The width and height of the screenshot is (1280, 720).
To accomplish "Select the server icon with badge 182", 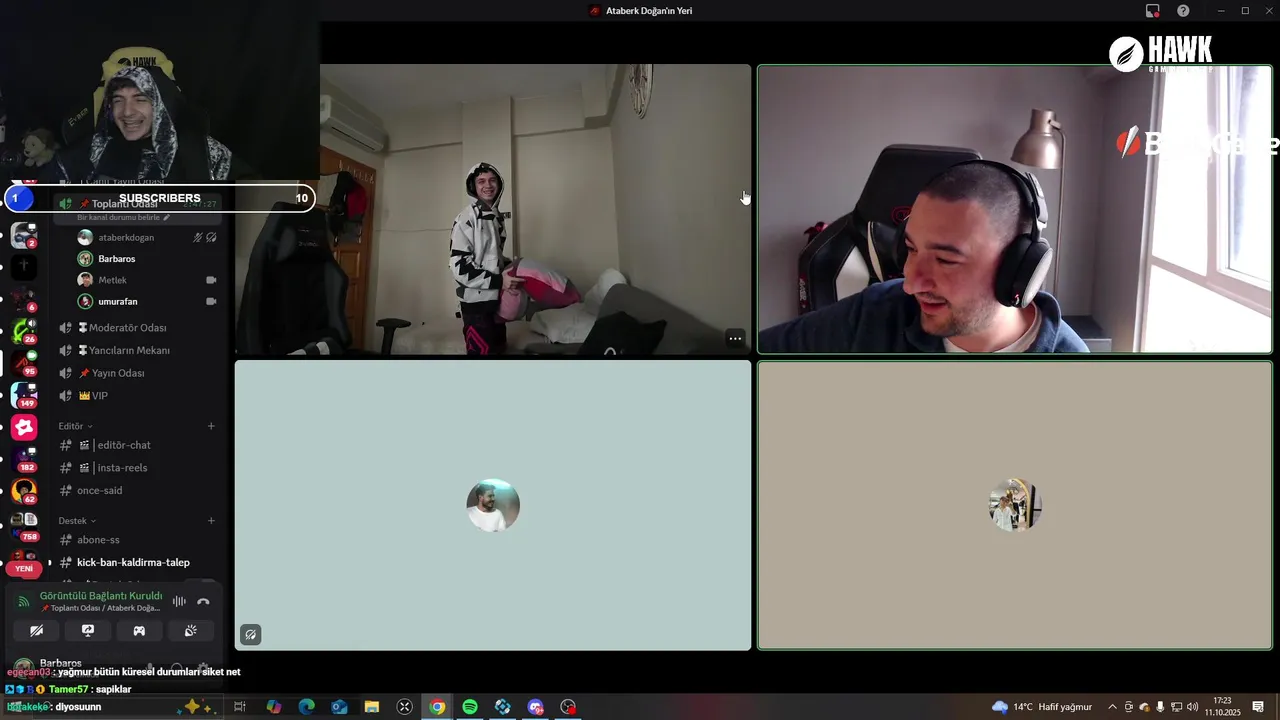I will [24, 459].
